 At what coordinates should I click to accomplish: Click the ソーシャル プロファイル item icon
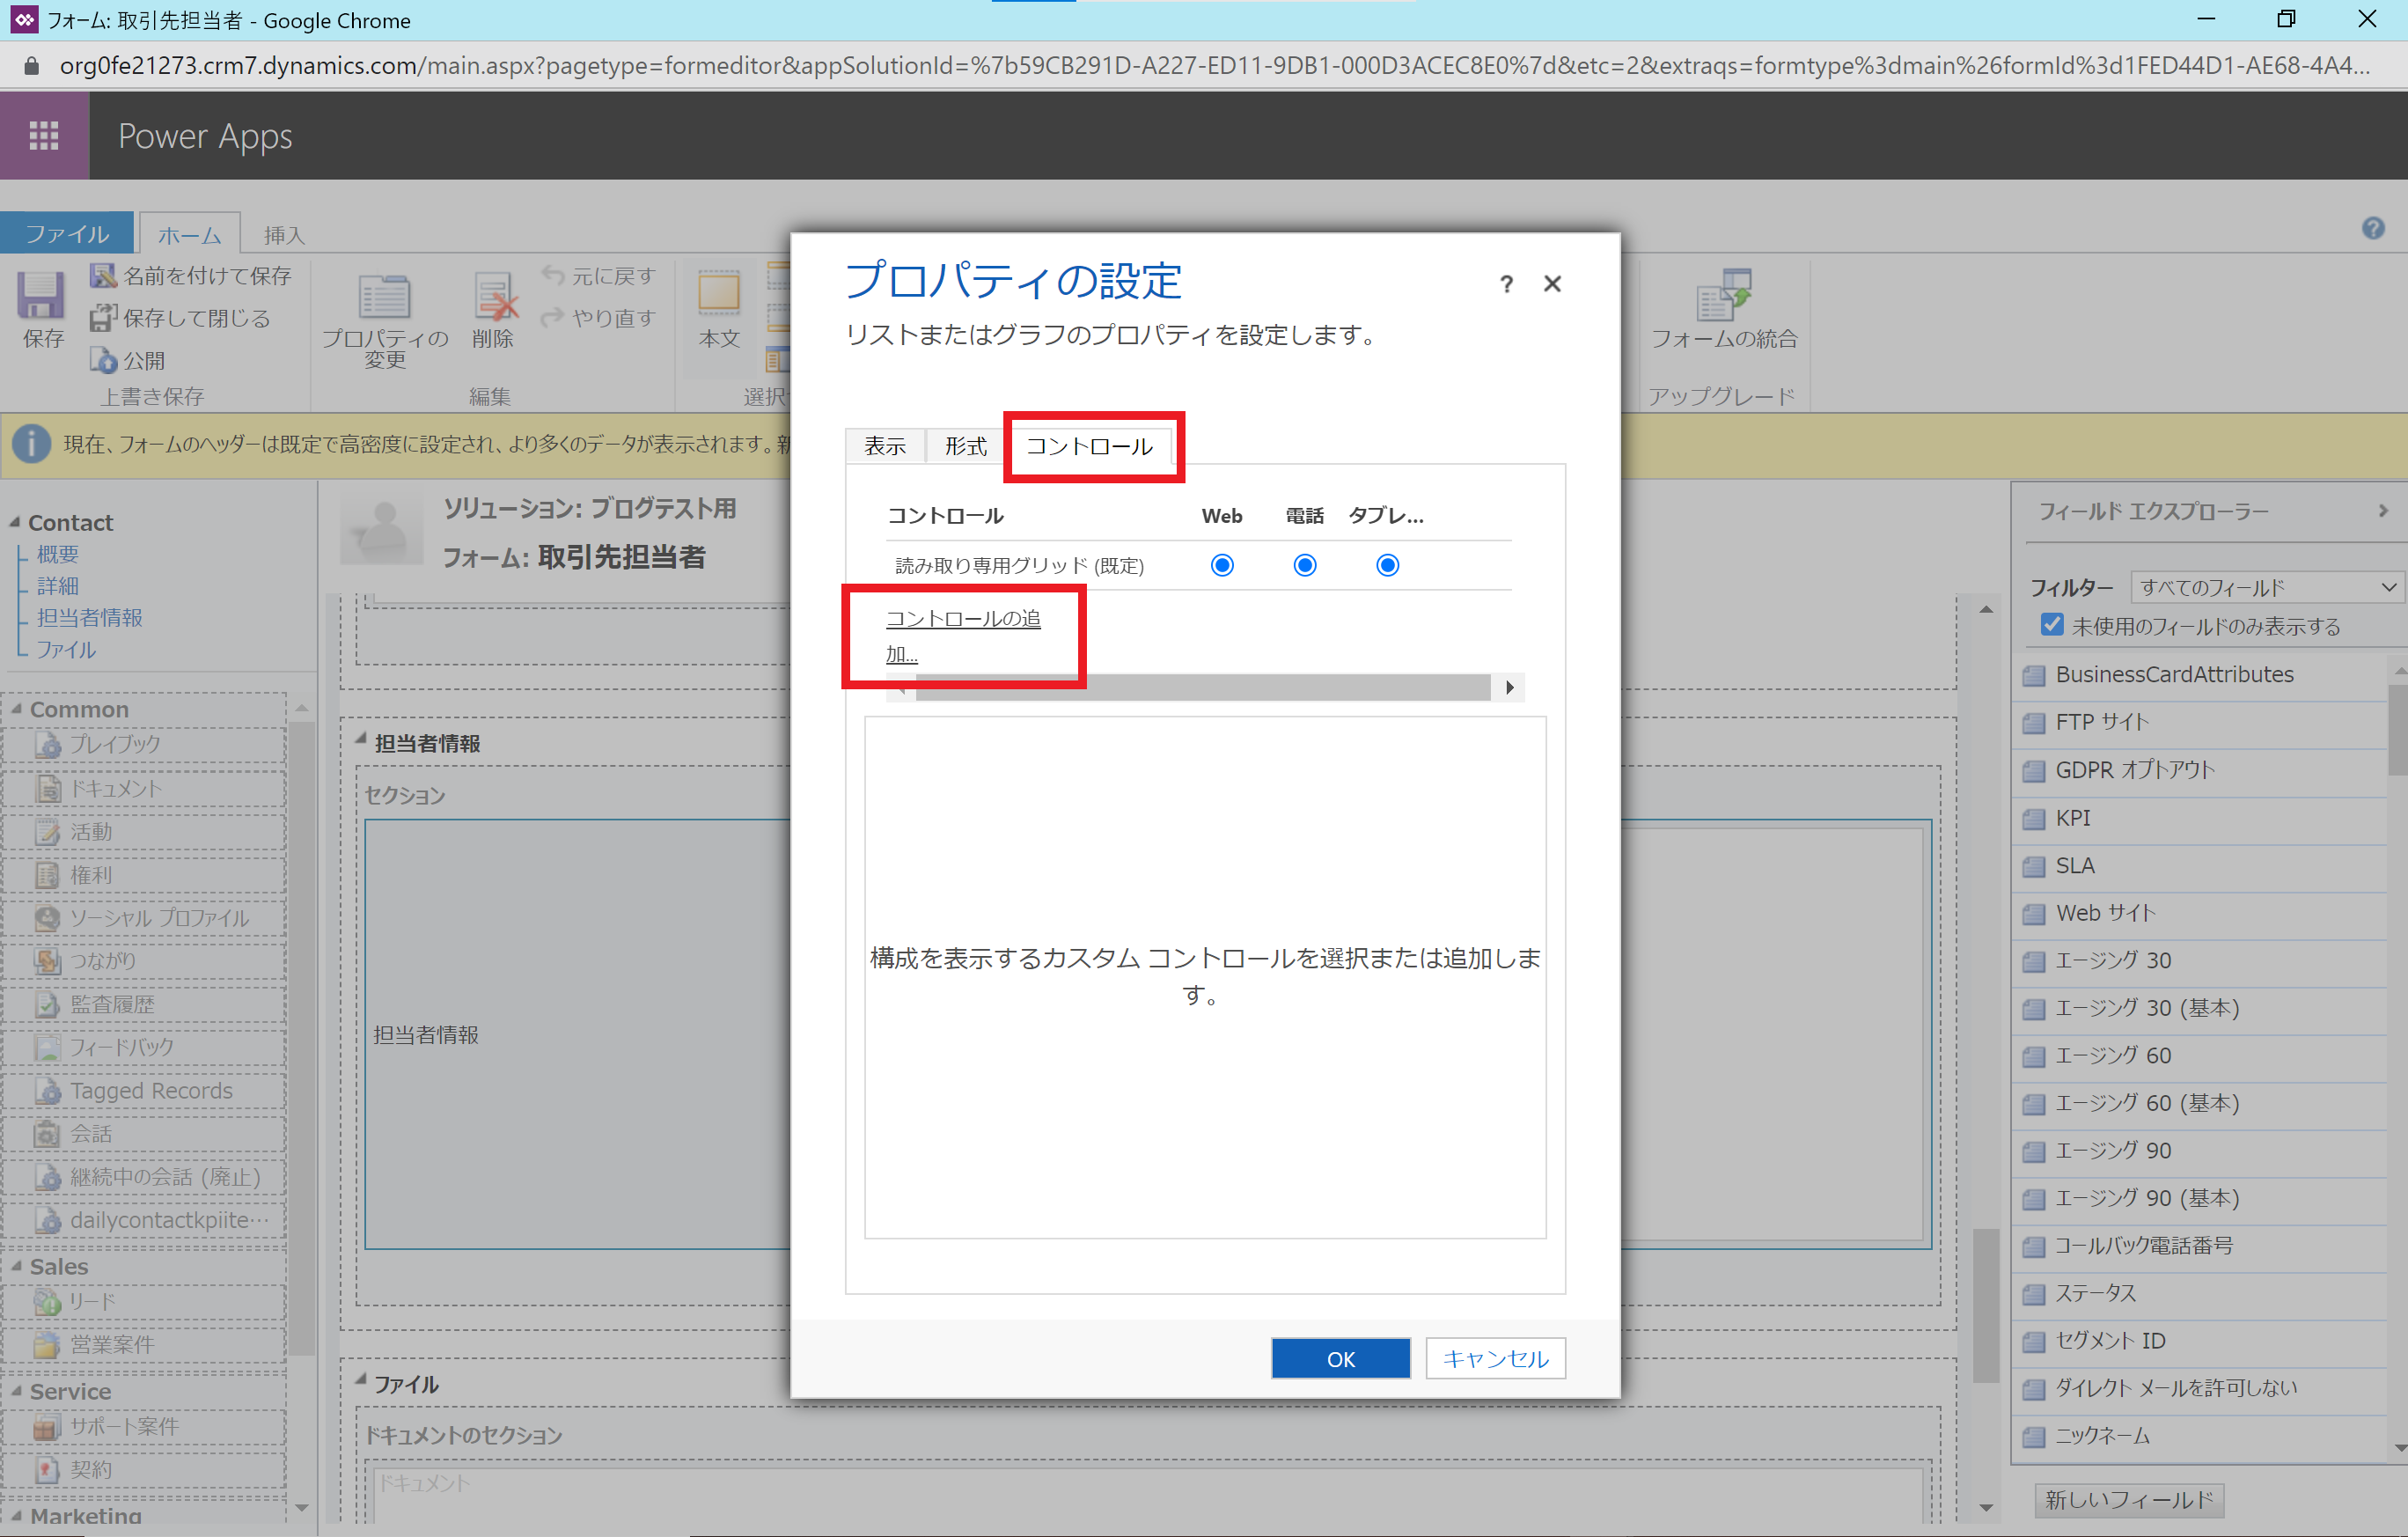48,917
